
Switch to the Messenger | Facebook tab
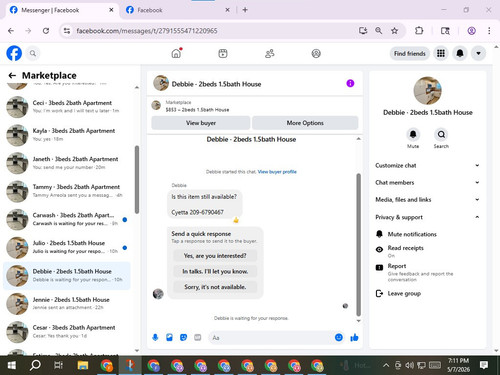62,10
